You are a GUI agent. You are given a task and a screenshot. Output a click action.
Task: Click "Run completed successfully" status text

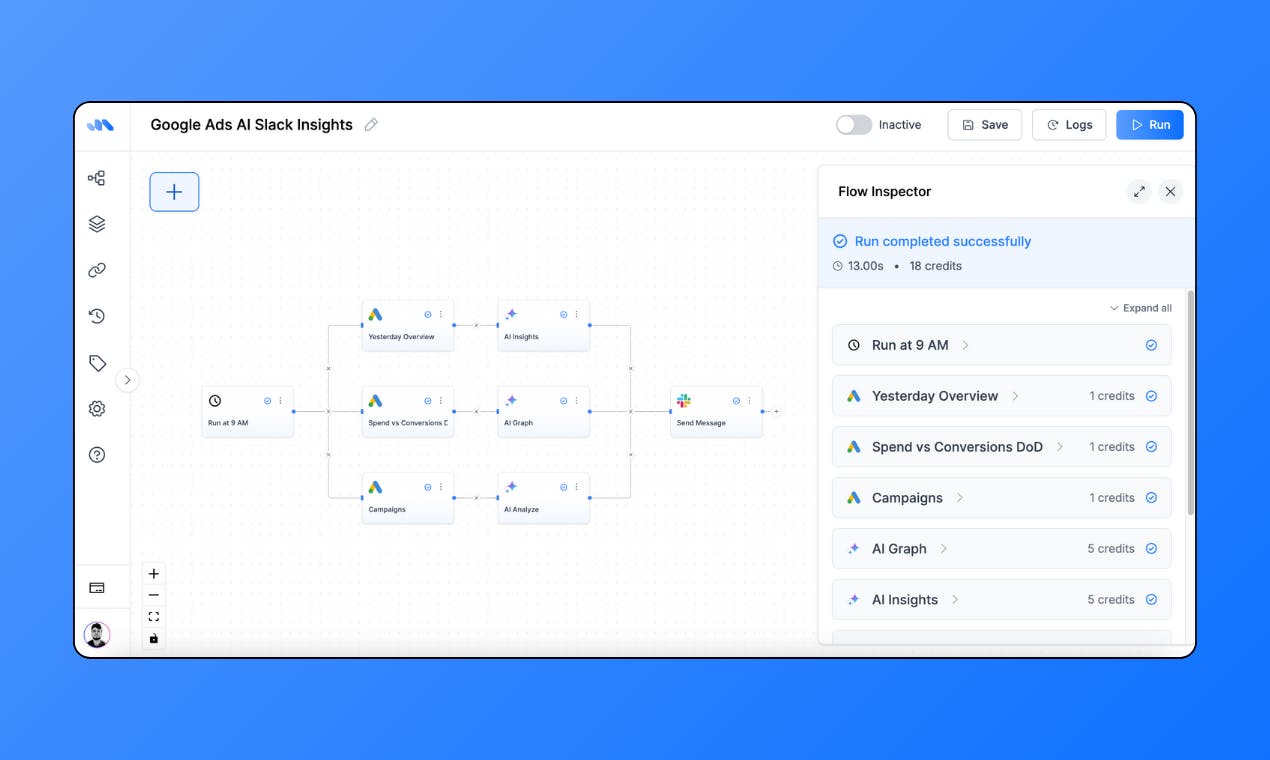coord(943,241)
